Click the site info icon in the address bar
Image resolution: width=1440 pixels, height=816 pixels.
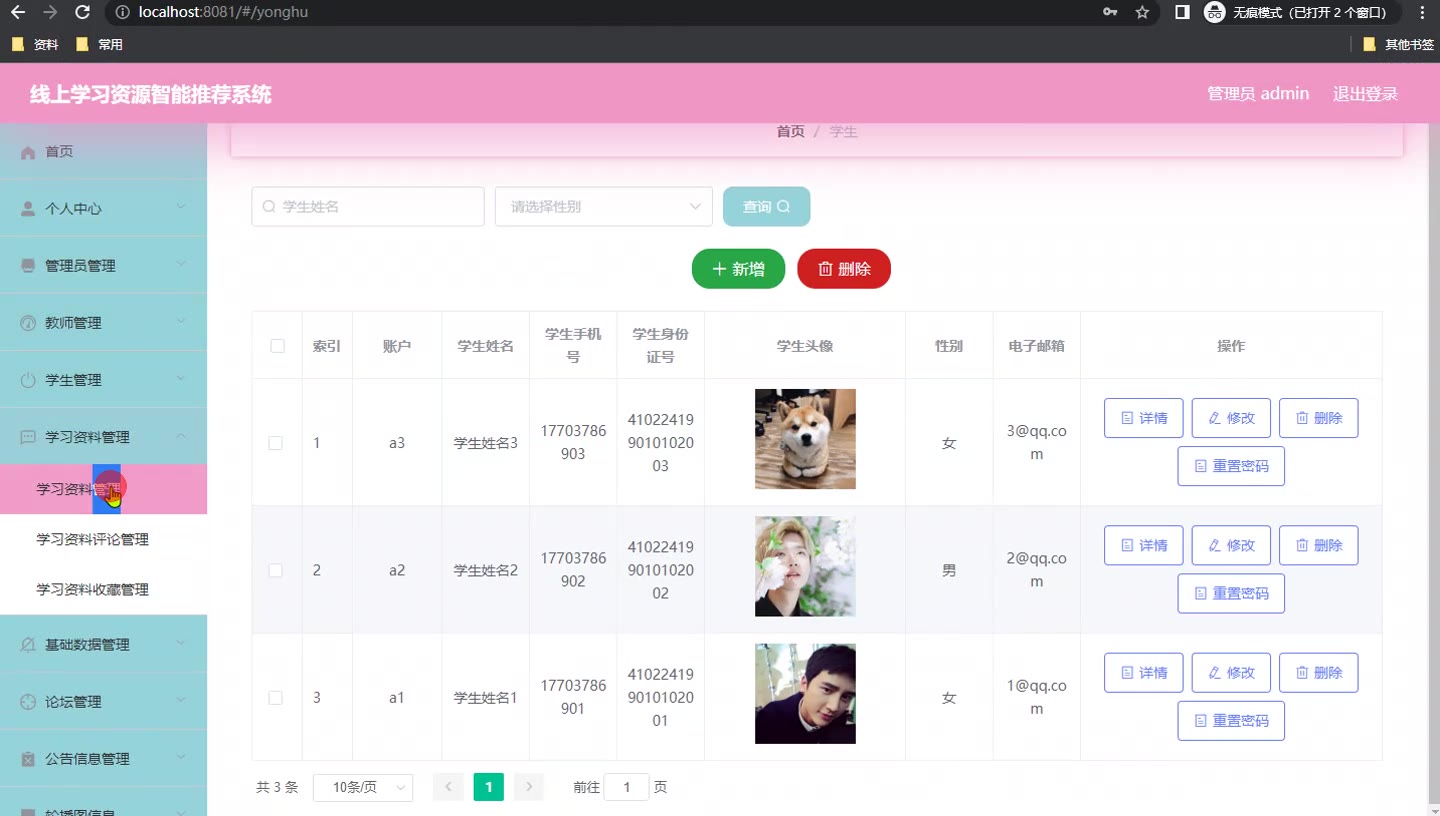tap(122, 12)
